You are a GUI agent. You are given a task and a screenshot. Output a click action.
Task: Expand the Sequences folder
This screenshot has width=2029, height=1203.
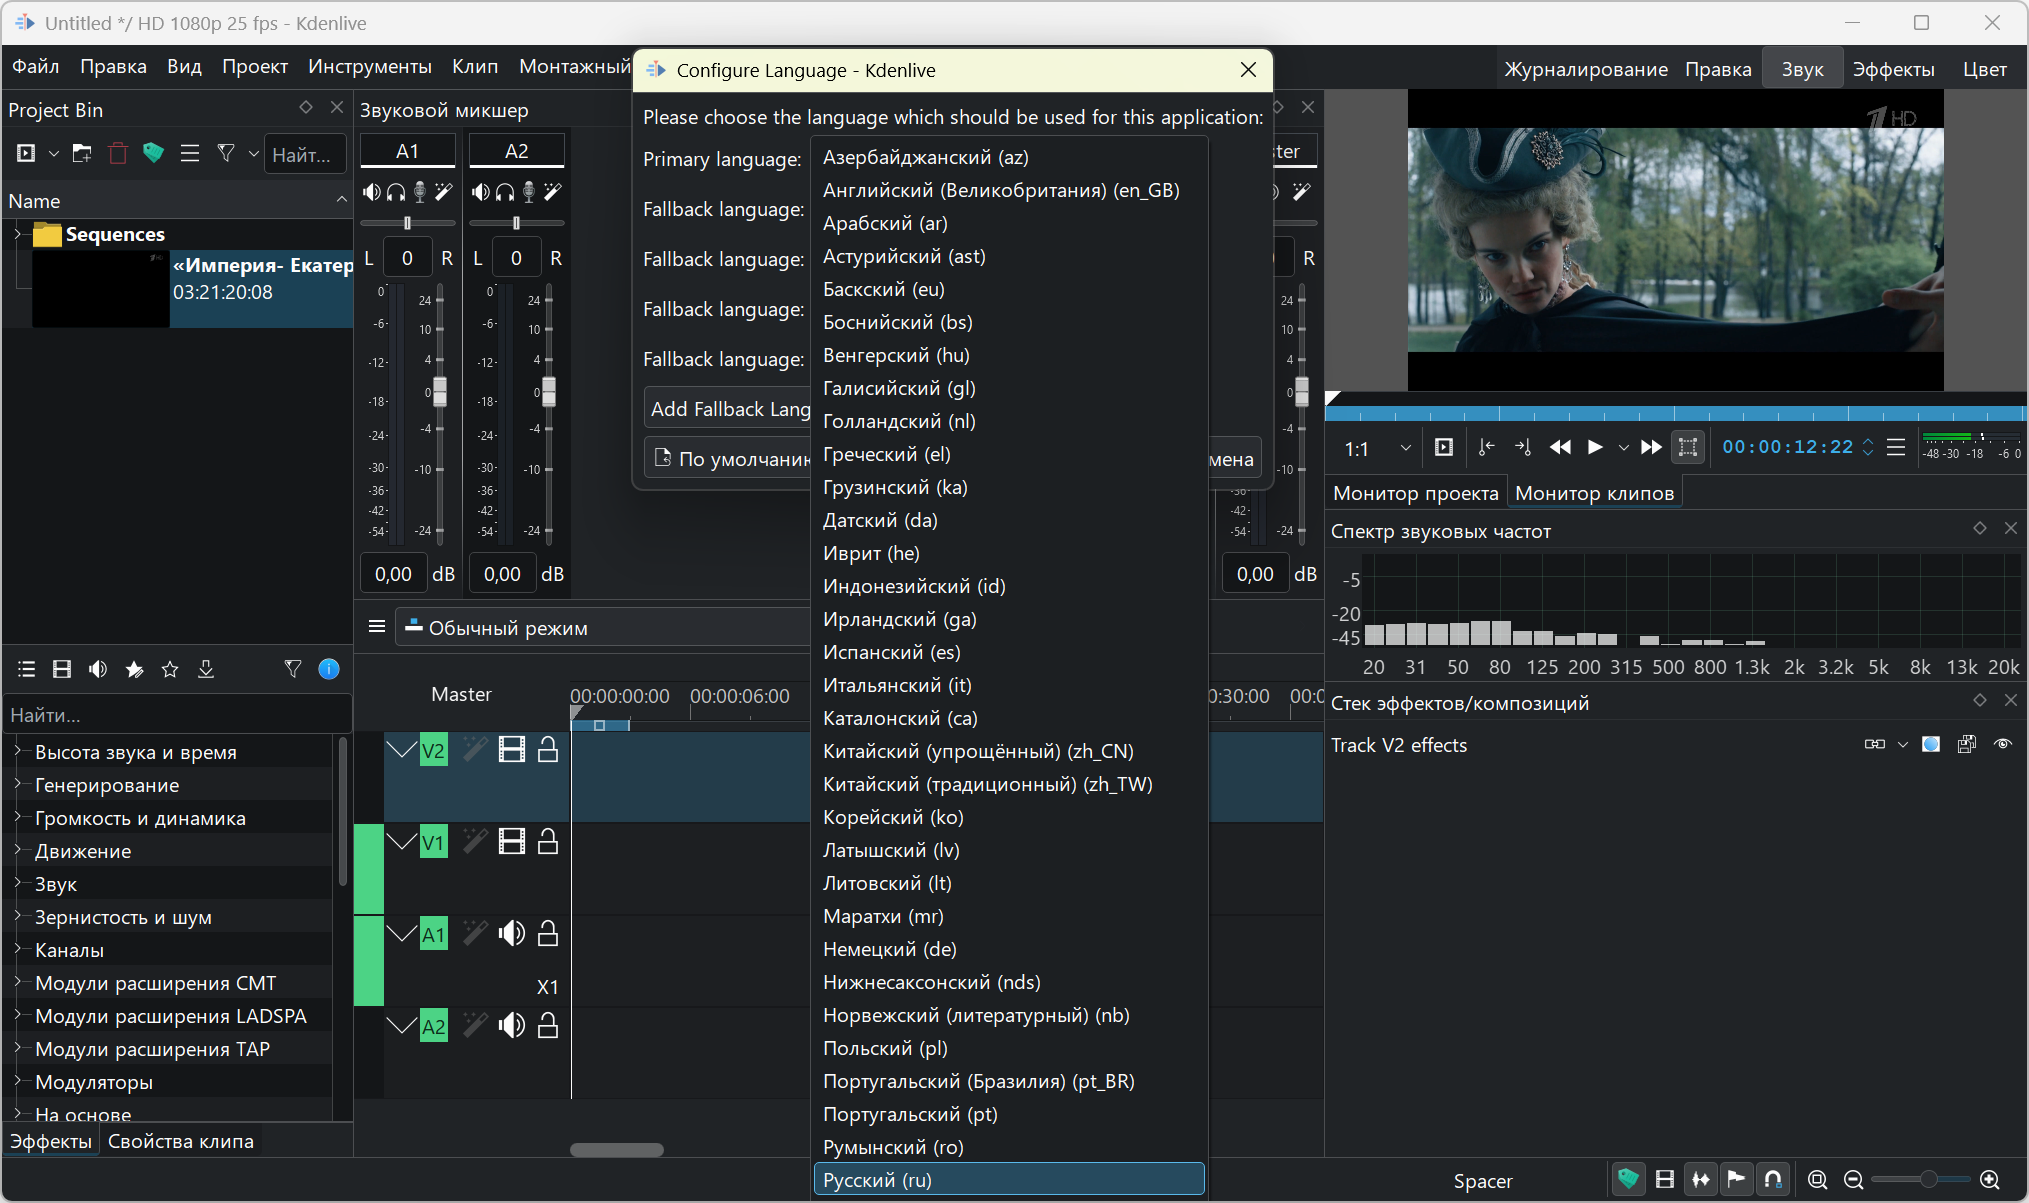click(17, 234)
